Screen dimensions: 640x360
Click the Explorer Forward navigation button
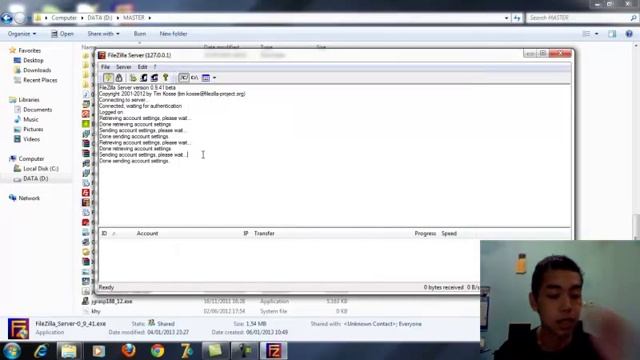tap(20, 18)
